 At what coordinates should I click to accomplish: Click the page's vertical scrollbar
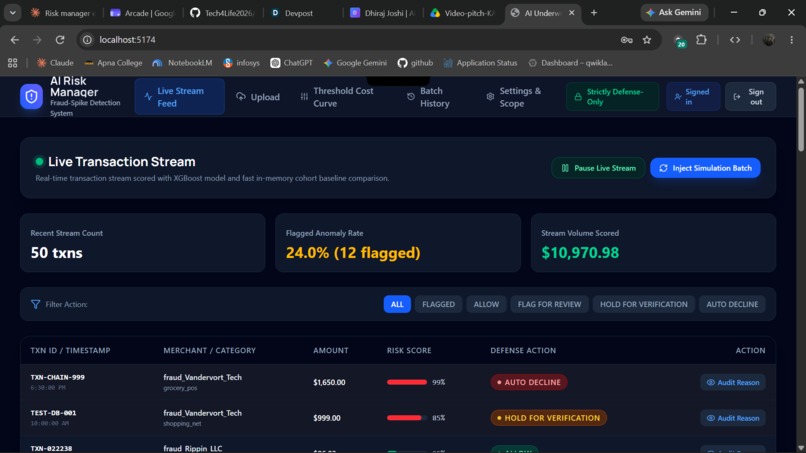(x=800, y=121)
